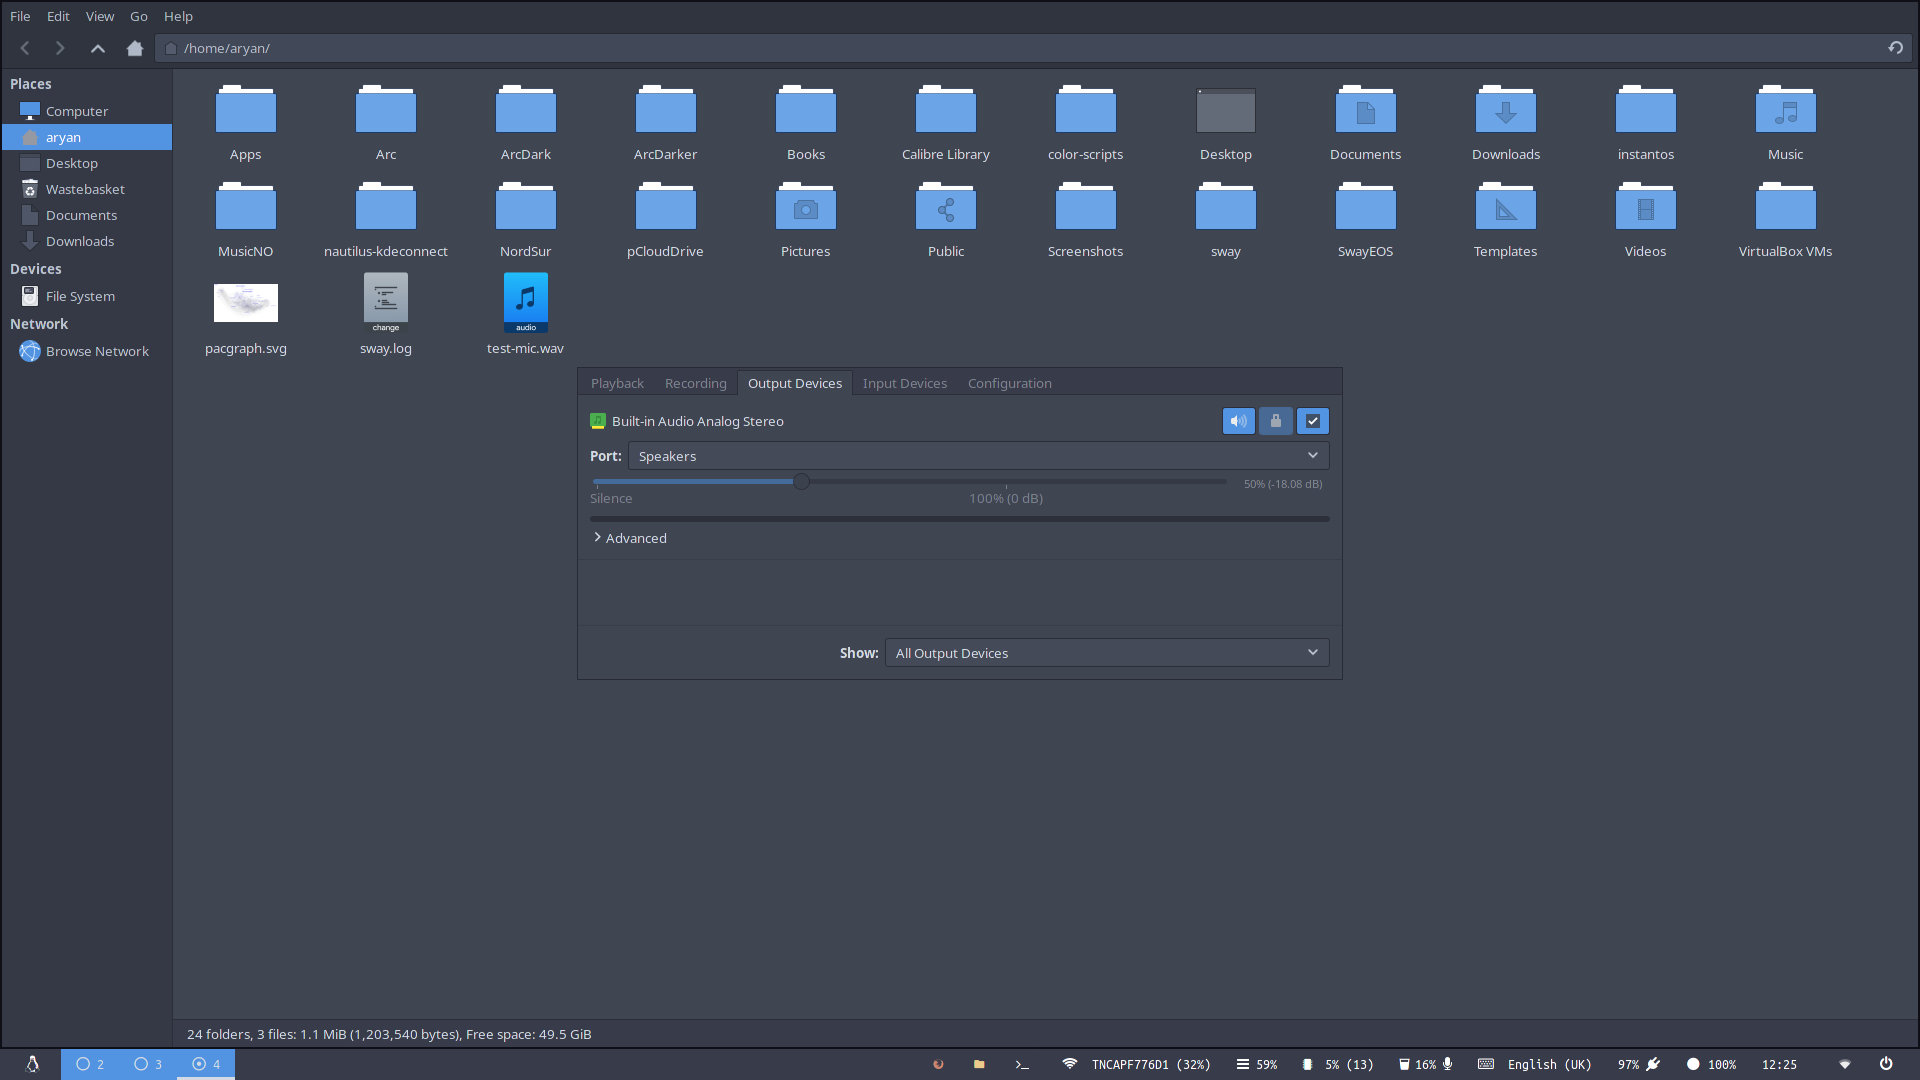
Task: Click the output volume slider handle
Action: tap(801, 481)
